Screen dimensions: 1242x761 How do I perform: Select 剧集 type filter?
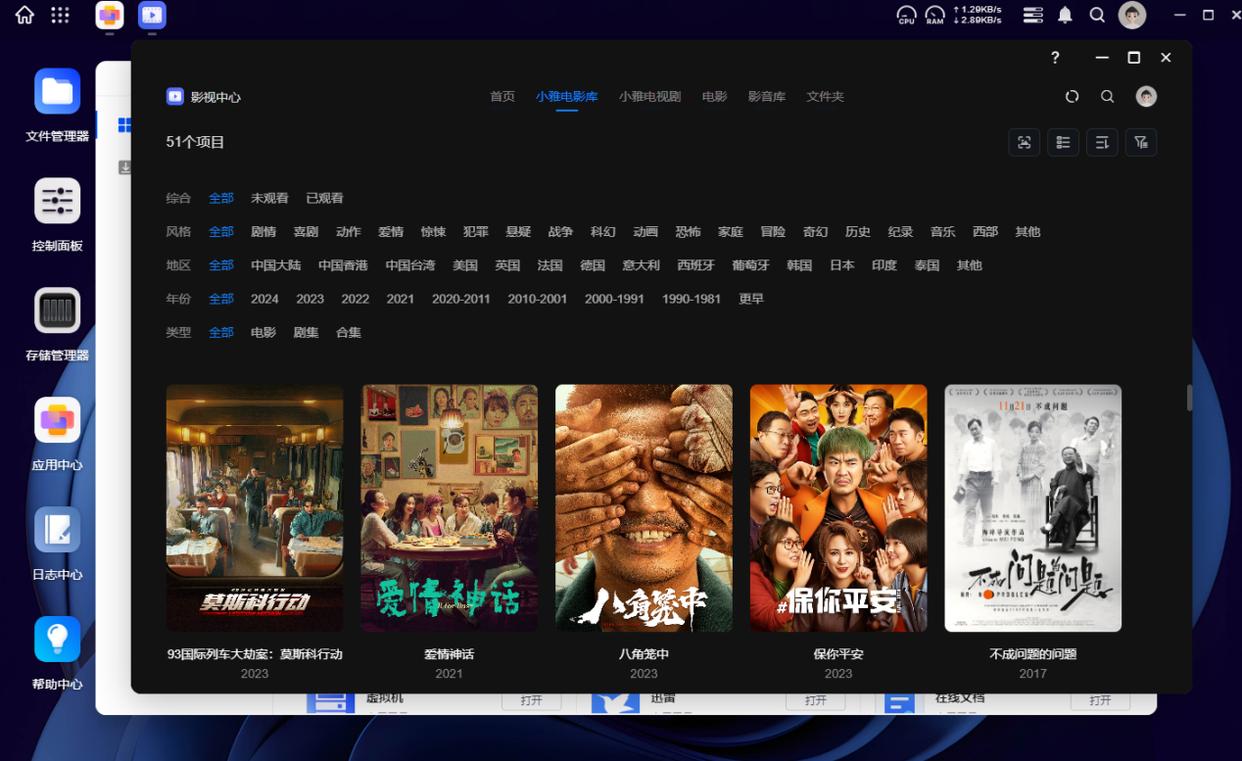point(305,333)
